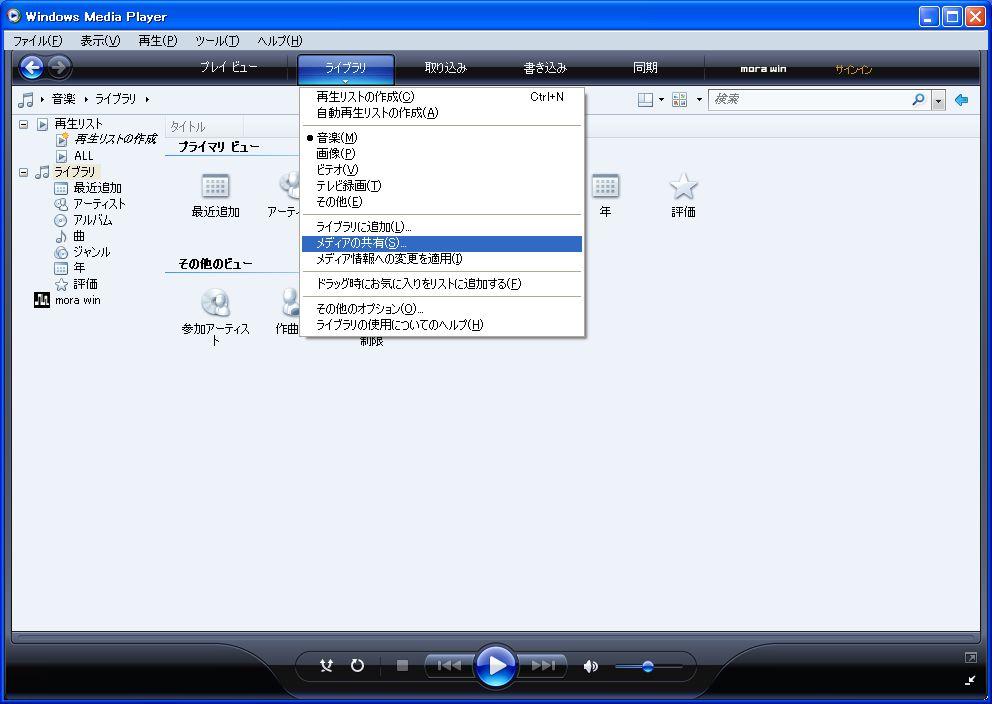
Task: Click the サインイン link
Action: (x=853, y=69)
